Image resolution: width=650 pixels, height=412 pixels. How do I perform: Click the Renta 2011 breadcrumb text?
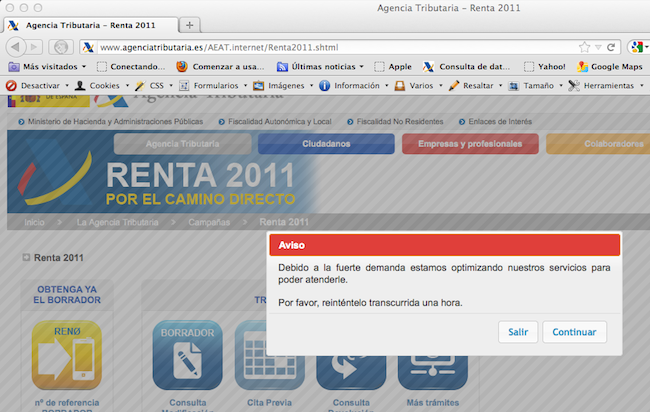click(284, 222)
